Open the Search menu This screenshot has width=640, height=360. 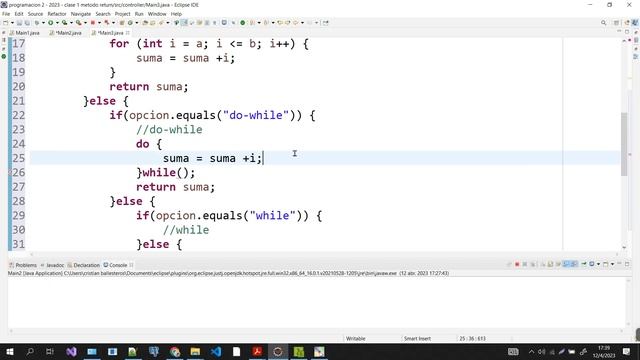103,14
